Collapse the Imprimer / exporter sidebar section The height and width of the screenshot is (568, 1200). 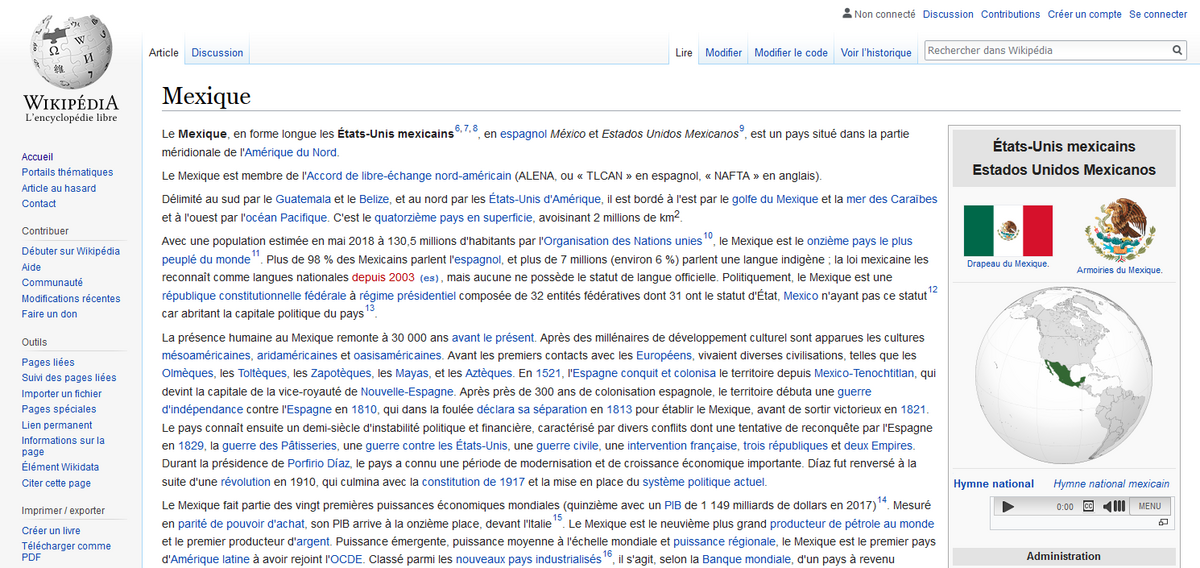[63, 510]
